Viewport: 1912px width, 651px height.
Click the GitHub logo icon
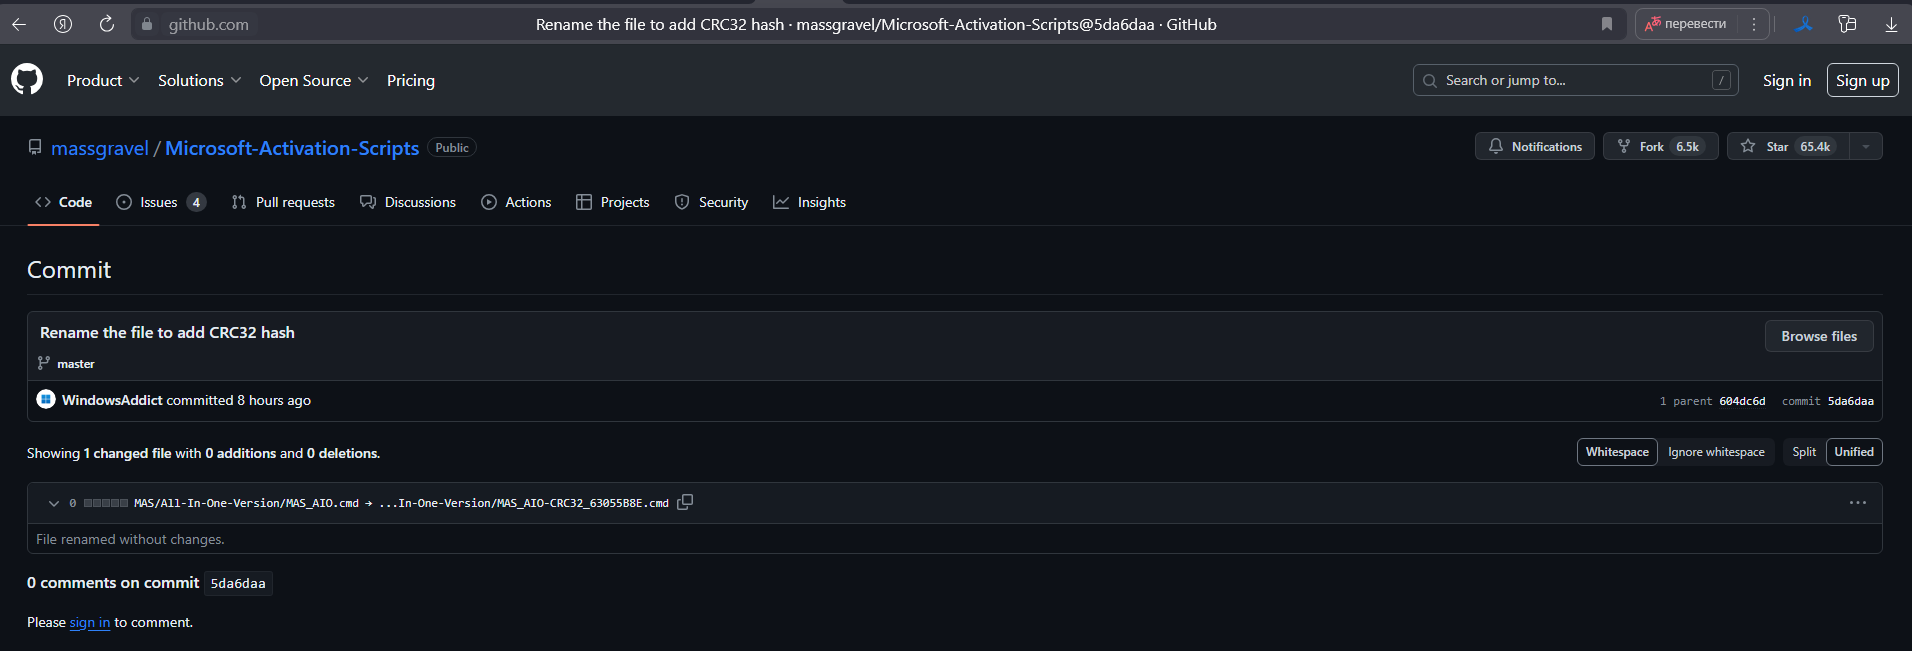coord(27,79)
